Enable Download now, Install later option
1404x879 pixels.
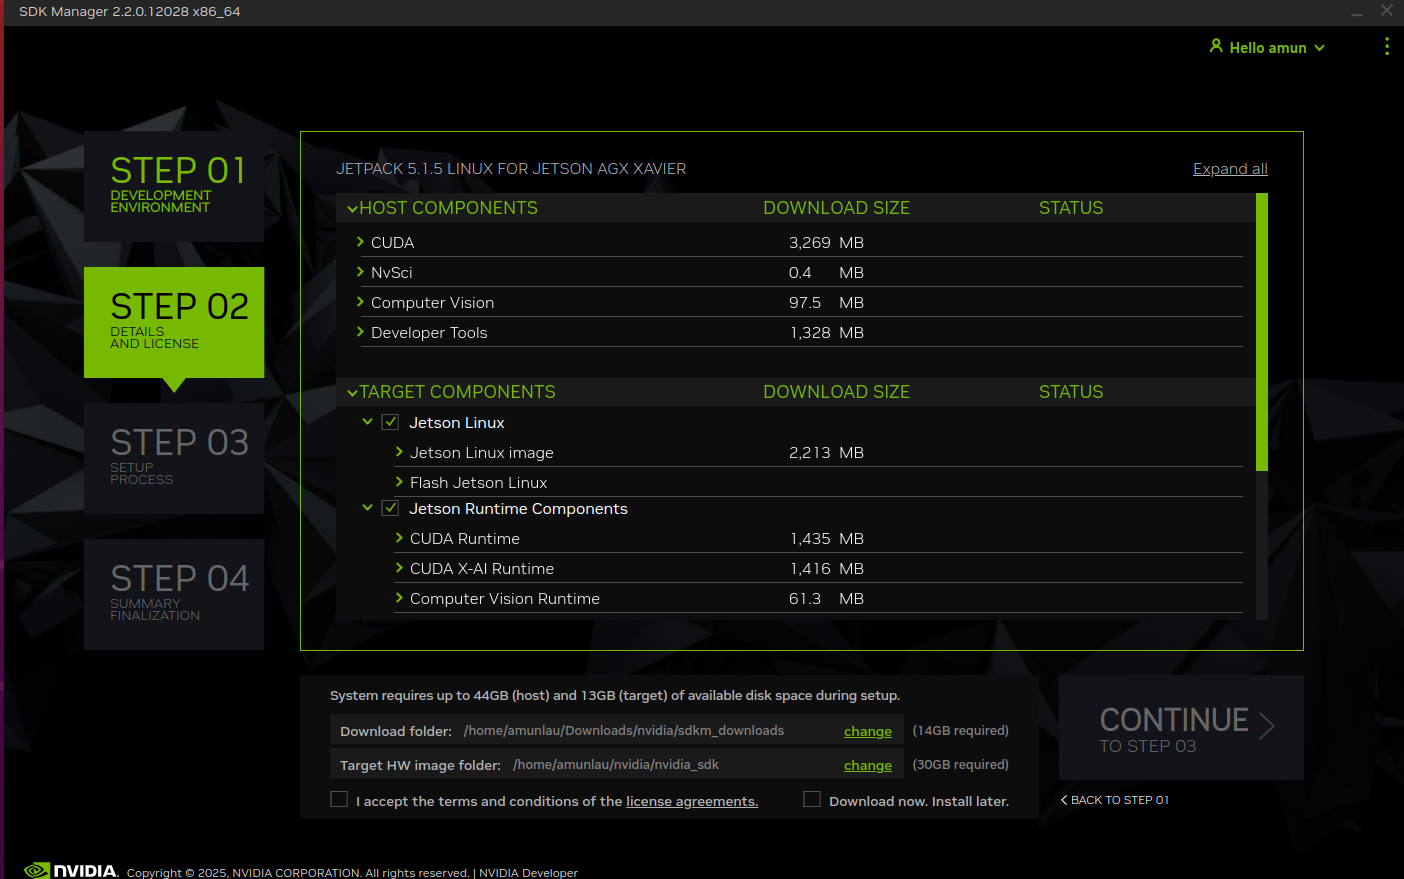point(812,799)
